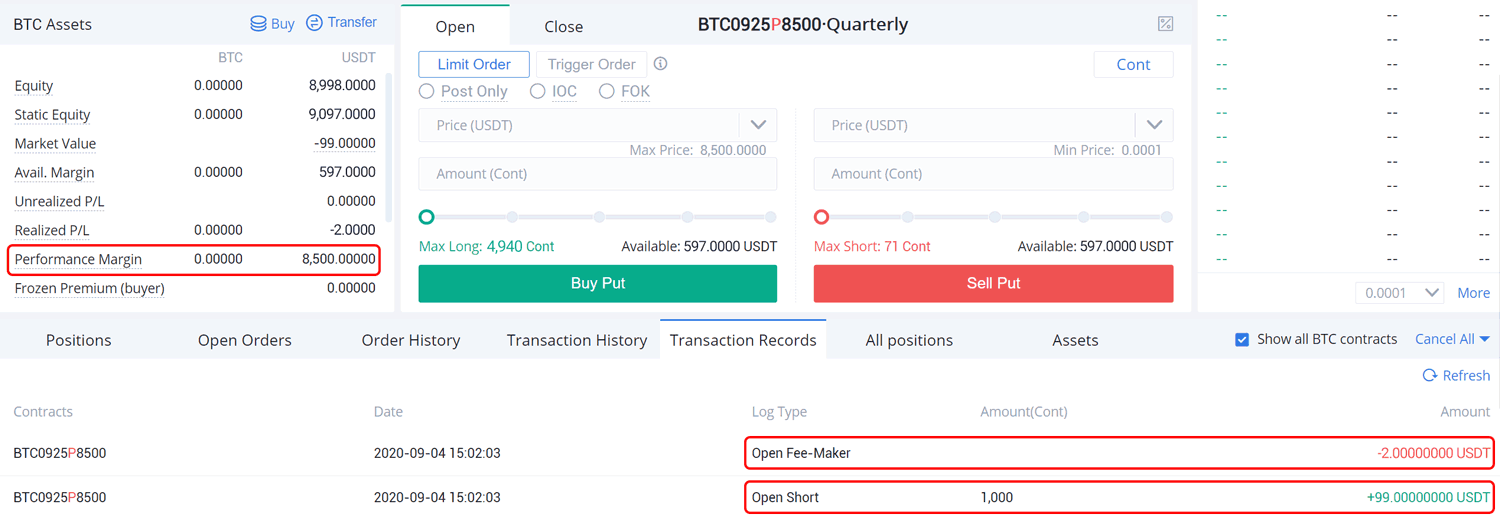Click the Transfer arrows icon
Image resolution: width=1500 pixels, height=519 pixels.
314,22
